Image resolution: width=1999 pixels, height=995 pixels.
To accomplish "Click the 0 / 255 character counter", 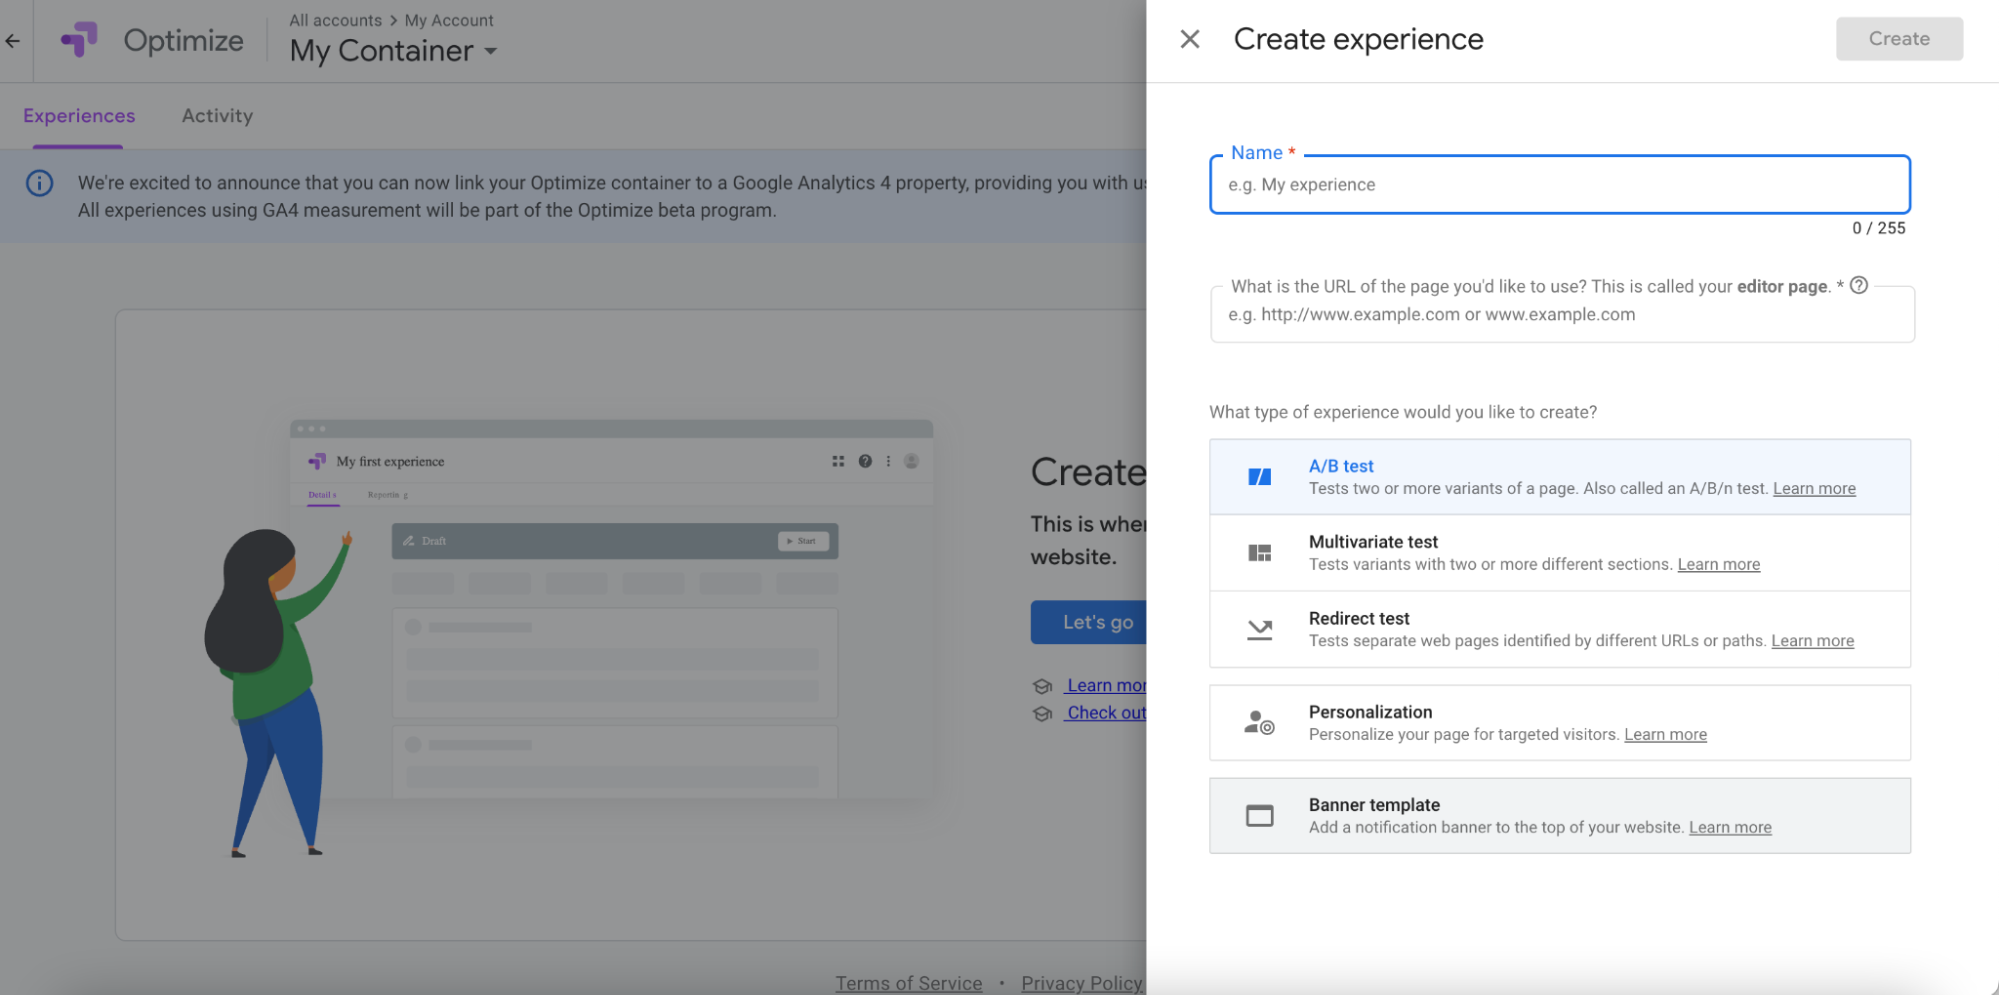I will (1878, 229).
